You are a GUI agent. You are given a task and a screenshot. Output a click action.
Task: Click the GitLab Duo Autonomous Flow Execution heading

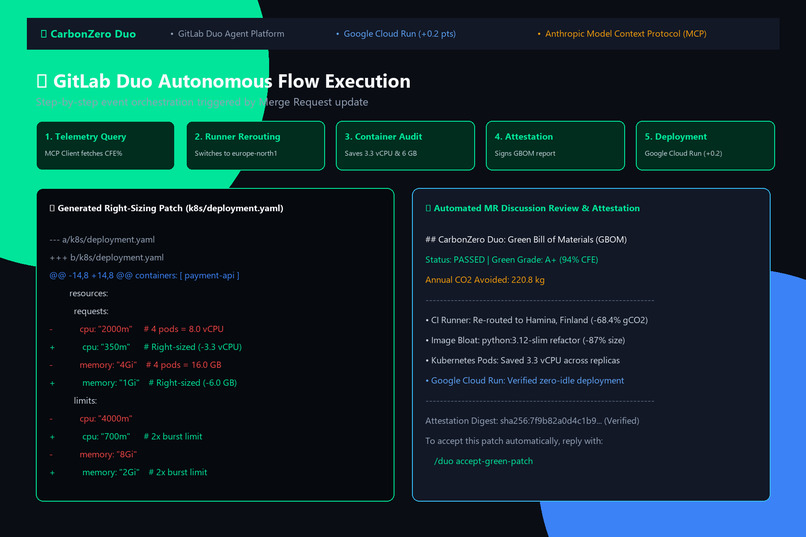224,81
